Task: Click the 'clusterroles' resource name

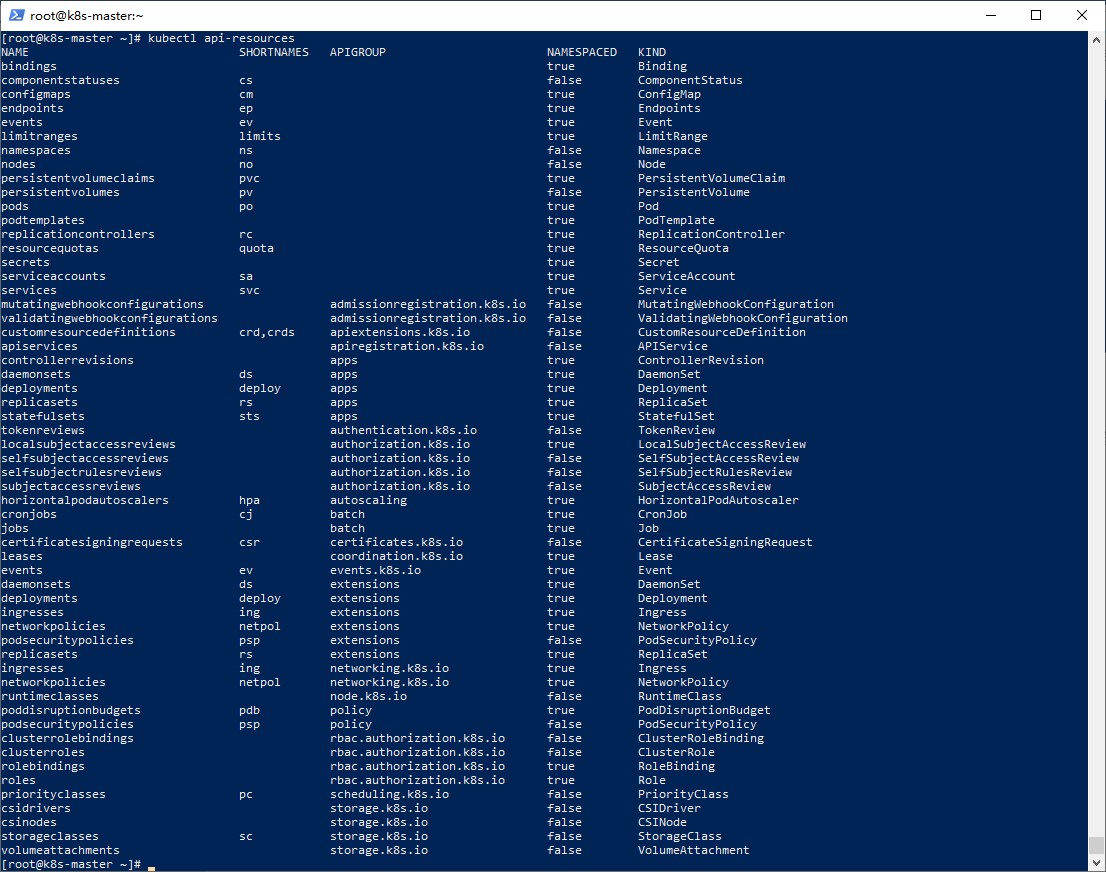Action: (43, 752)
